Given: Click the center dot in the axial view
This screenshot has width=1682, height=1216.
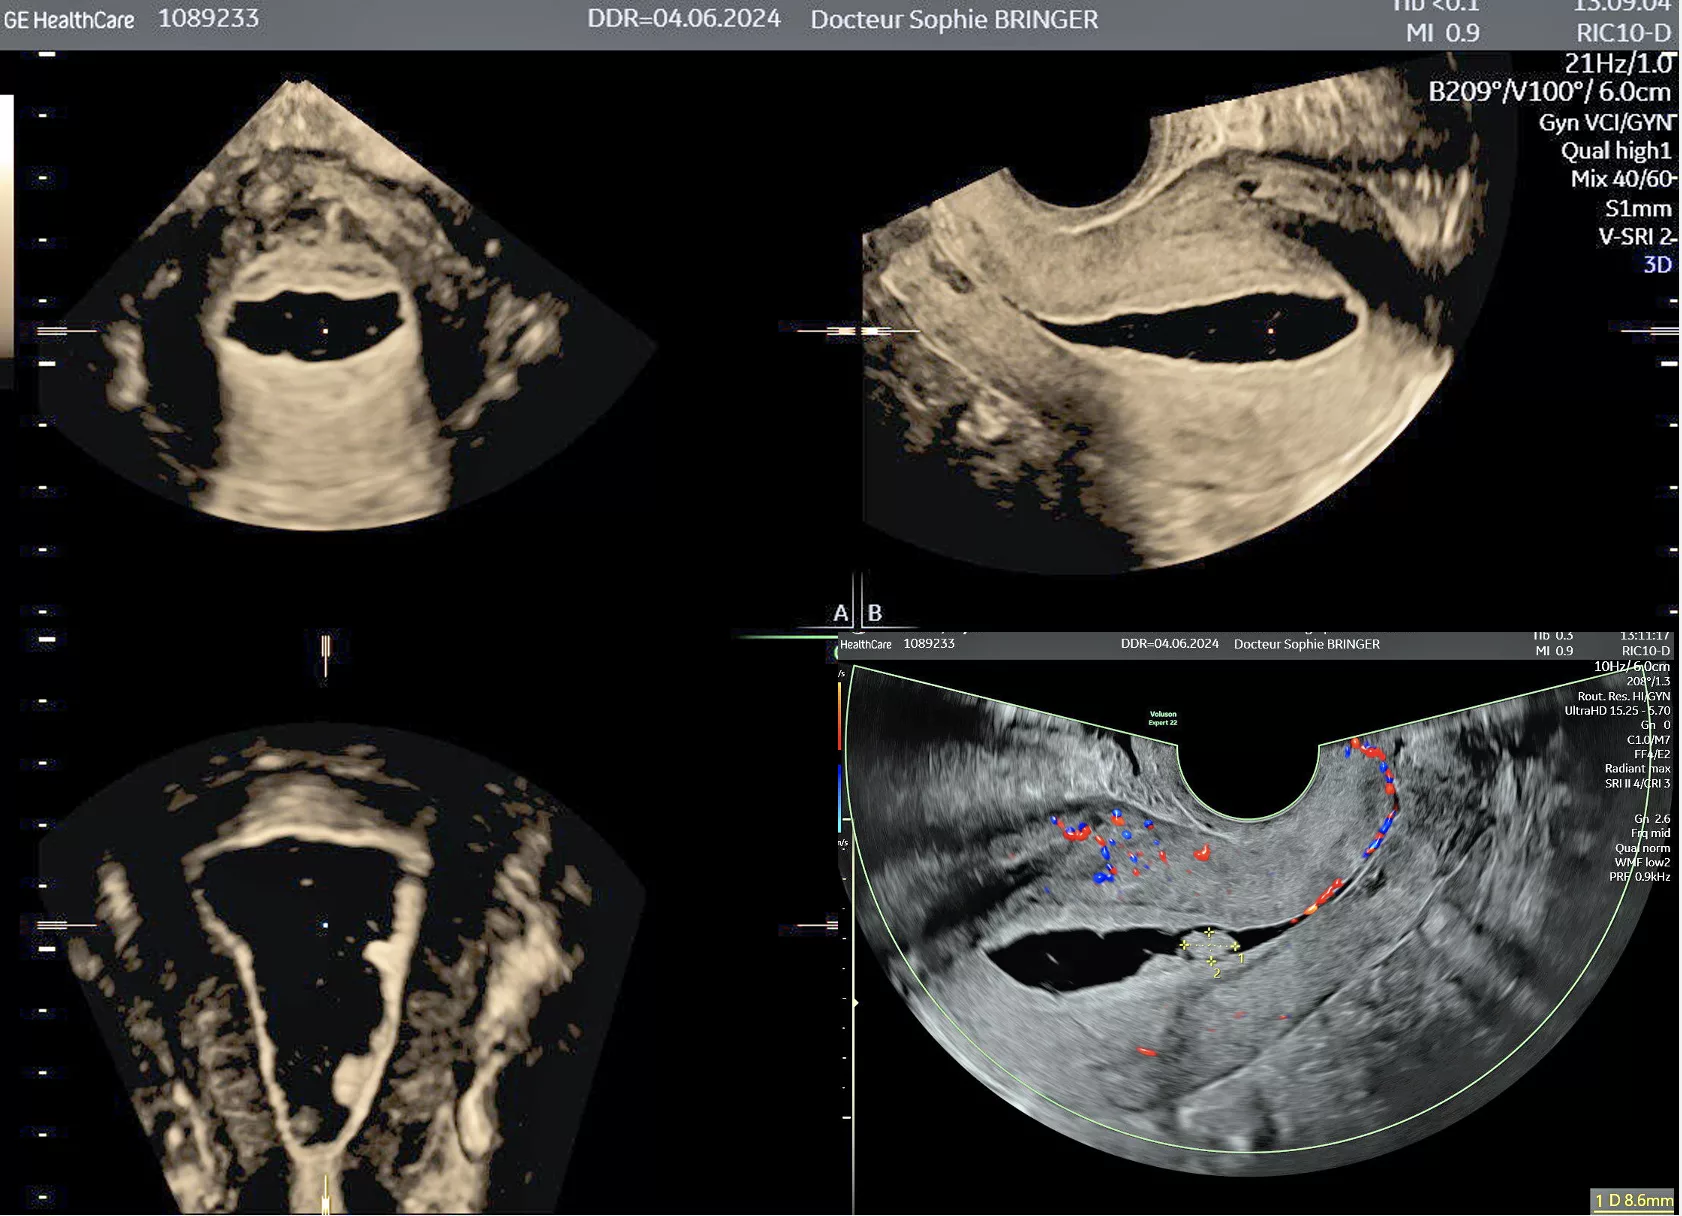Looking at the screenshot, I should [x=325, y=330].
